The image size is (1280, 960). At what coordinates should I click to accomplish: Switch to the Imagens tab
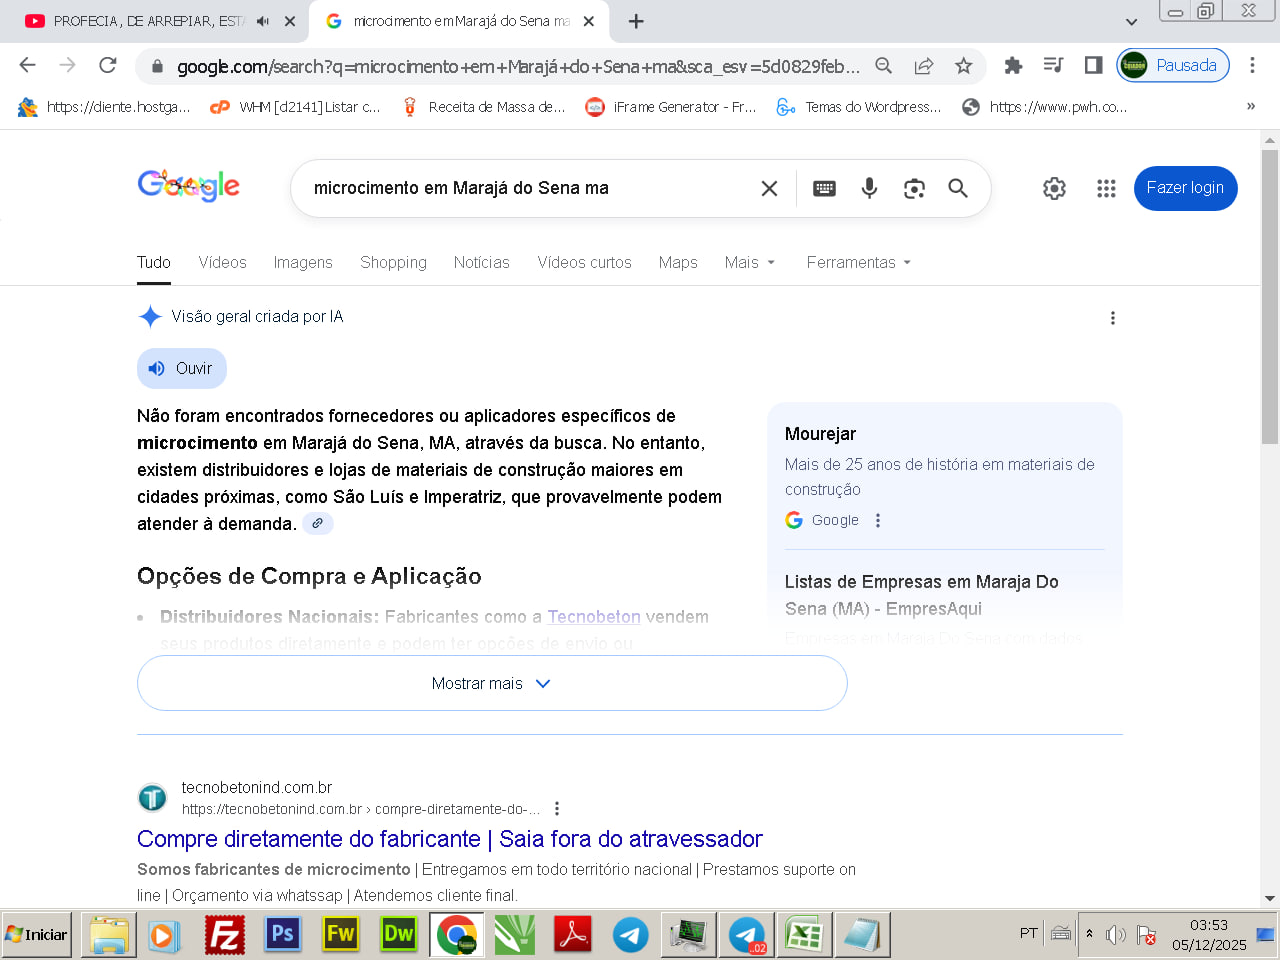click(x=303, y=262)
